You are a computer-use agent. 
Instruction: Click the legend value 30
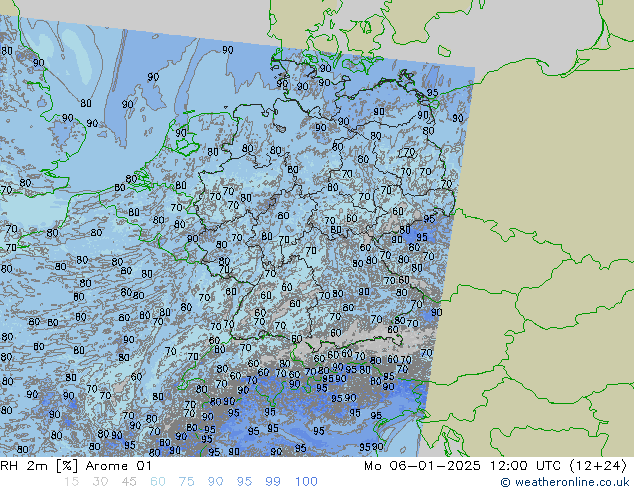click(100, 482)
